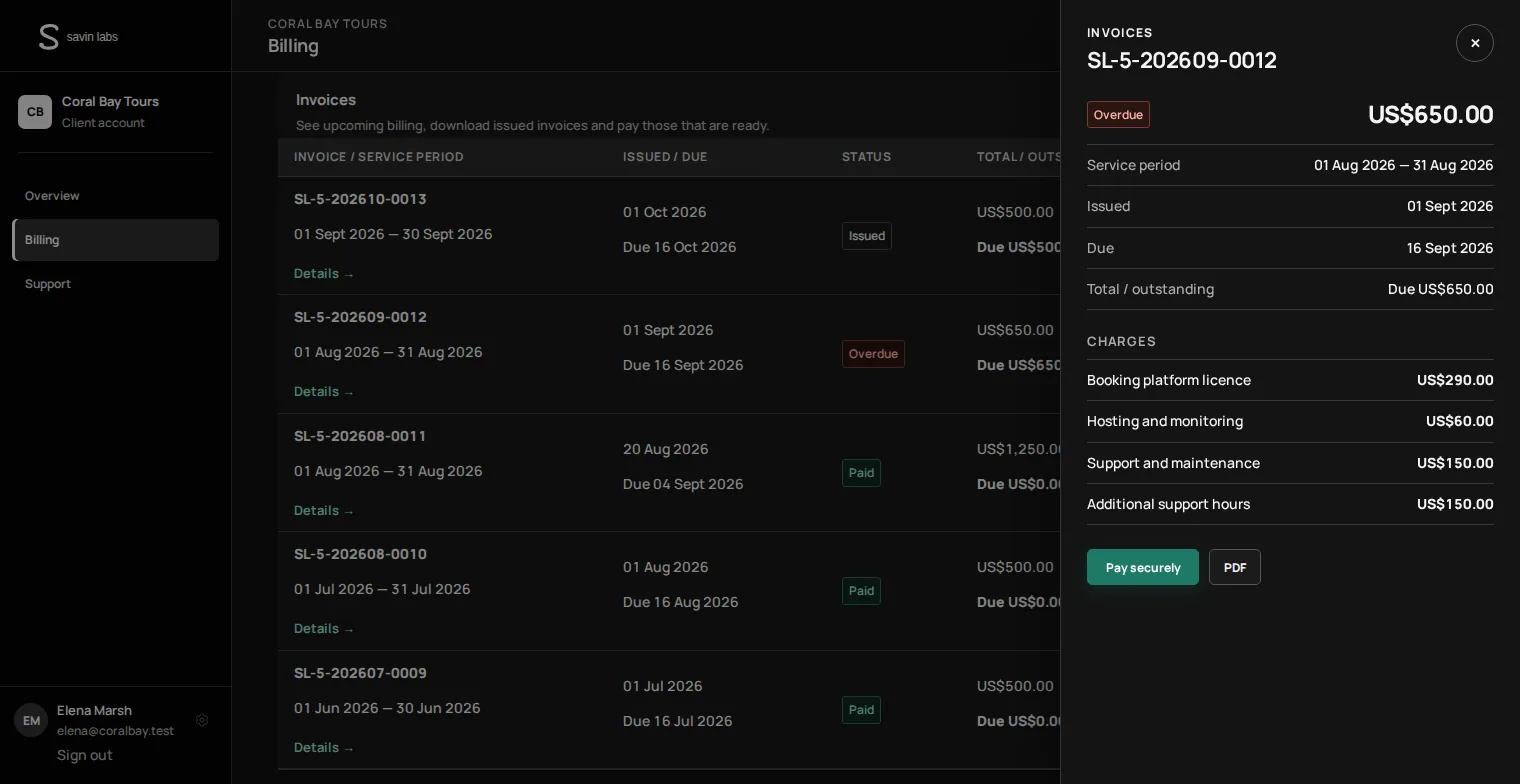Click Paid badge for invoice SL-5-202607-0009
Image resolution: width=1520 pixels, height=784 pixels.
pos(861,710)
